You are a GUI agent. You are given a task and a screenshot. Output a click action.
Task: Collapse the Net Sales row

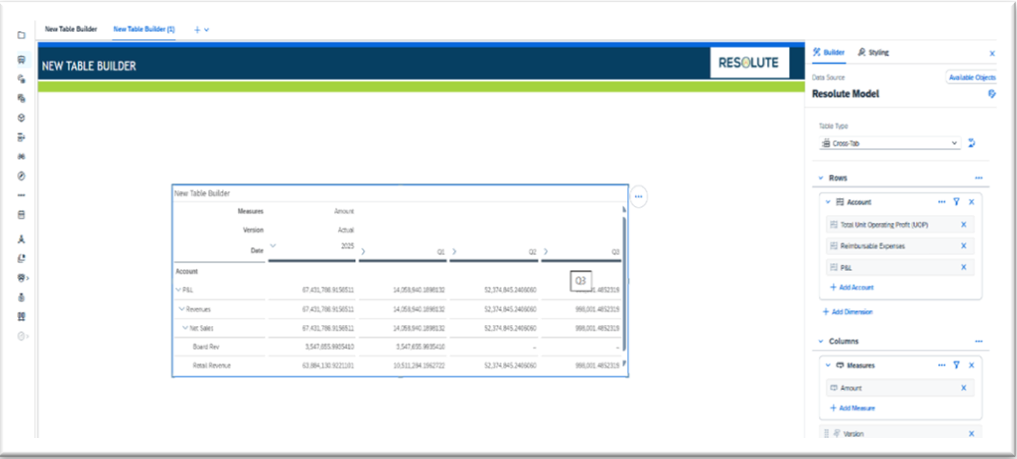185,328
